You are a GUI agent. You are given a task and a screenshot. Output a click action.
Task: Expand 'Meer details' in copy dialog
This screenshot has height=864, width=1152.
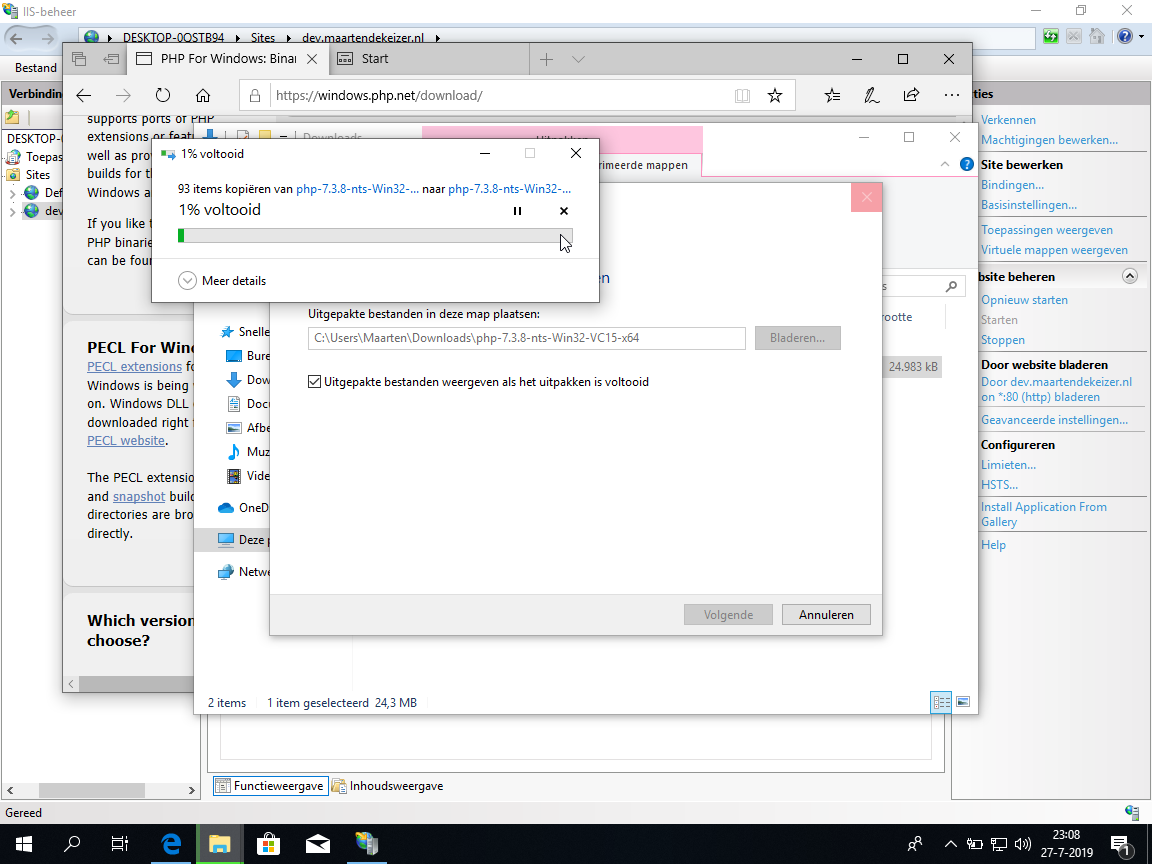(x=222, y=281)
